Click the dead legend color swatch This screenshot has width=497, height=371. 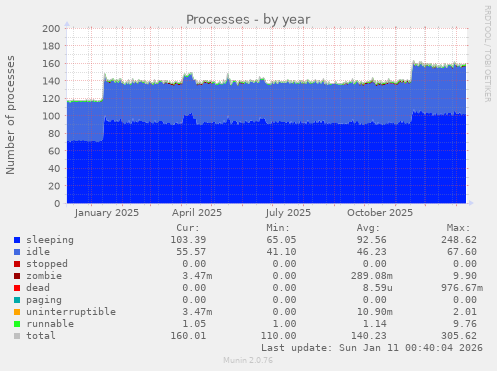(x=17, y=288)
